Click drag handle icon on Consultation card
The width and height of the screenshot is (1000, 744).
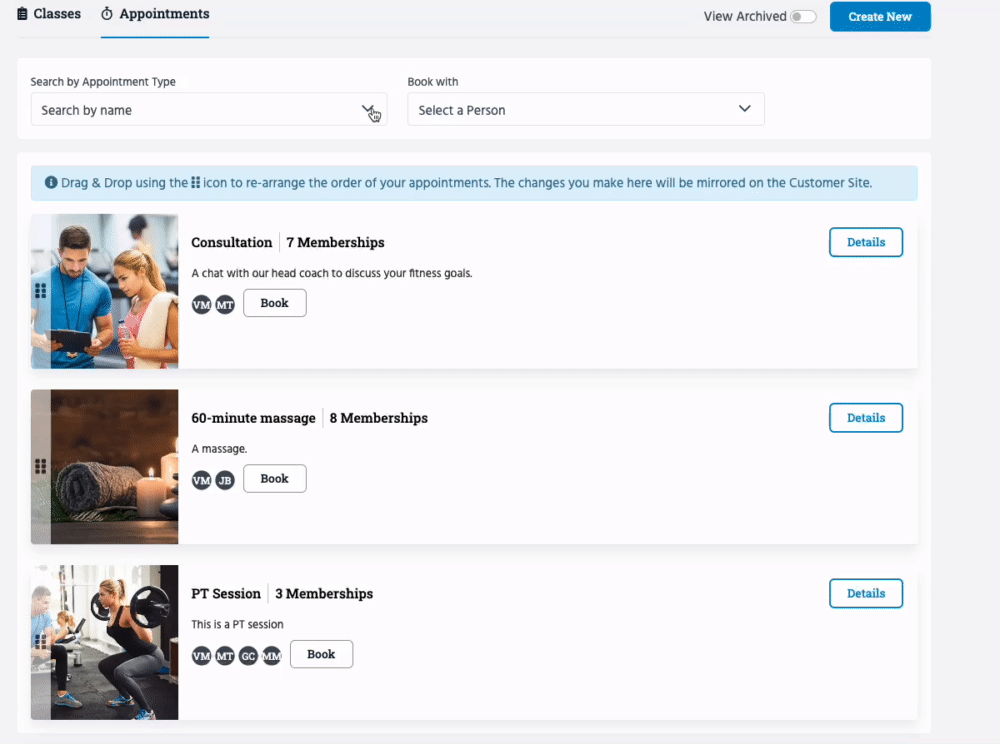pyautogui.click(x=41, y=291)
